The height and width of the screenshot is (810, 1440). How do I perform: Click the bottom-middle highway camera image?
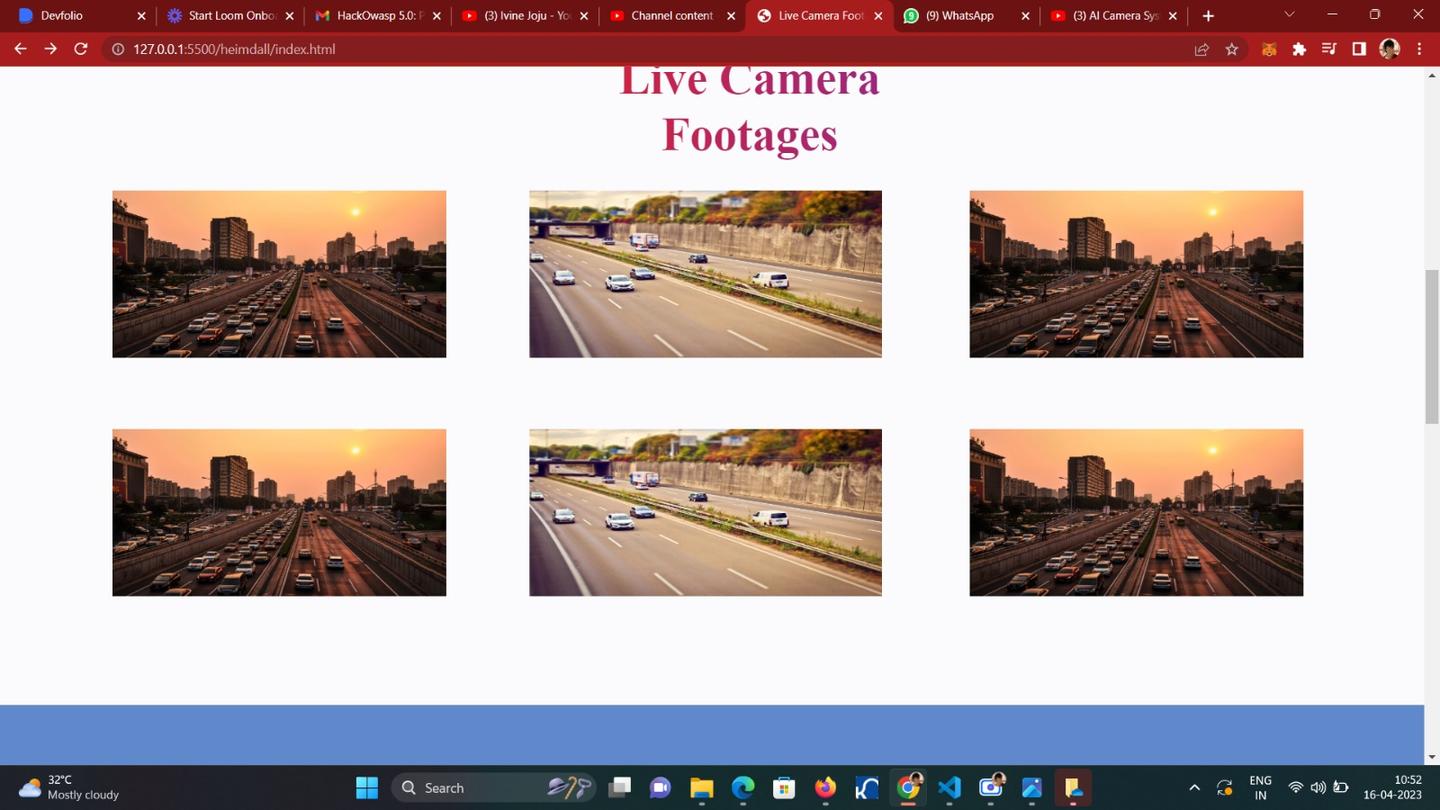(x=705, y=512)
